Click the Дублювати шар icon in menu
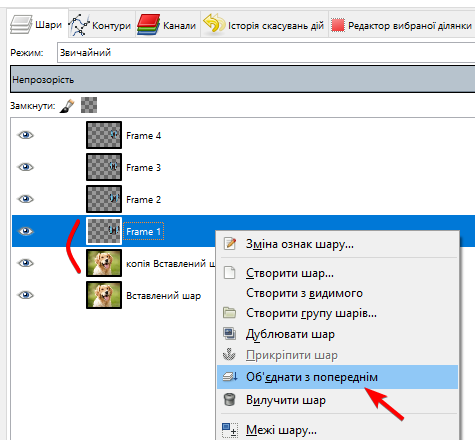This screenshot has width=475, height=440. [229, 333]
